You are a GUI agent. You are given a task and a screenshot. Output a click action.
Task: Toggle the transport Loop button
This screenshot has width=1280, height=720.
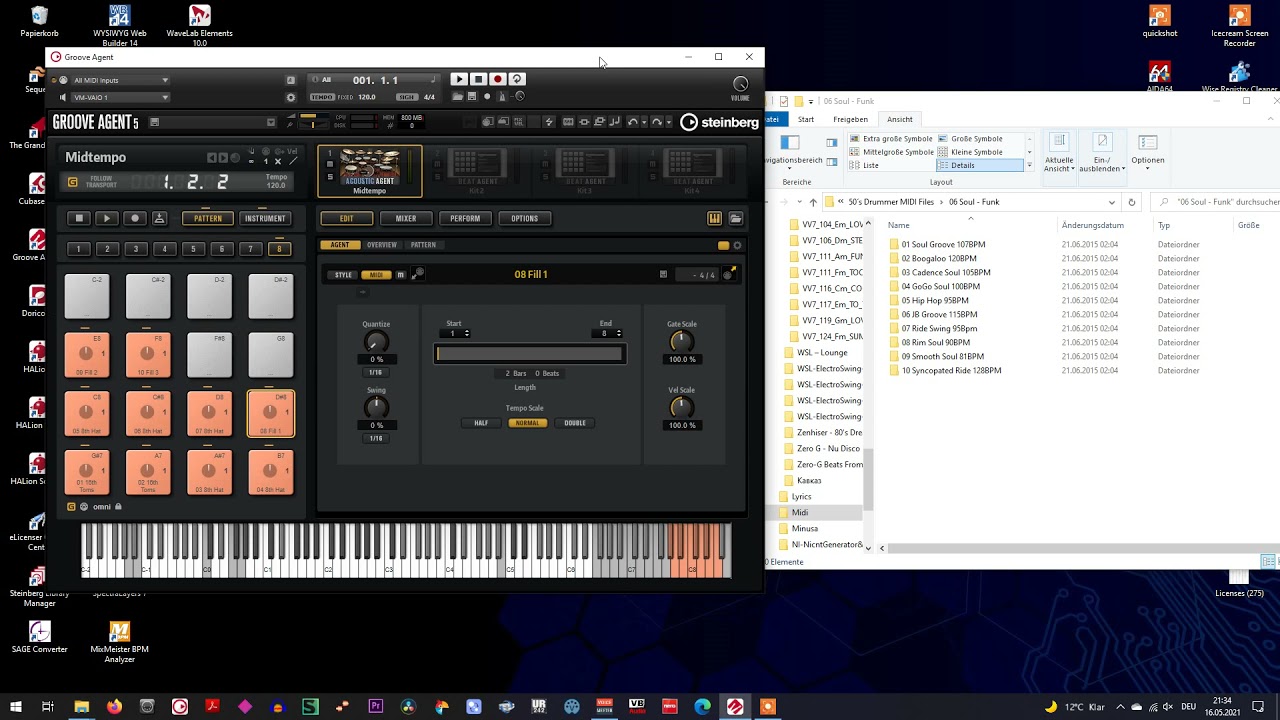[x=516, y=79]
